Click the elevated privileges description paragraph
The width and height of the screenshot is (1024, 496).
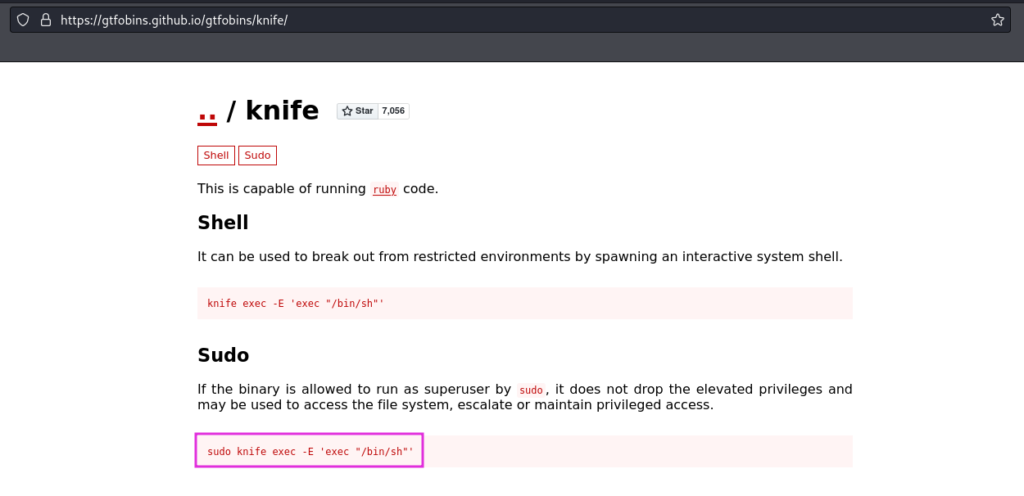524,397
